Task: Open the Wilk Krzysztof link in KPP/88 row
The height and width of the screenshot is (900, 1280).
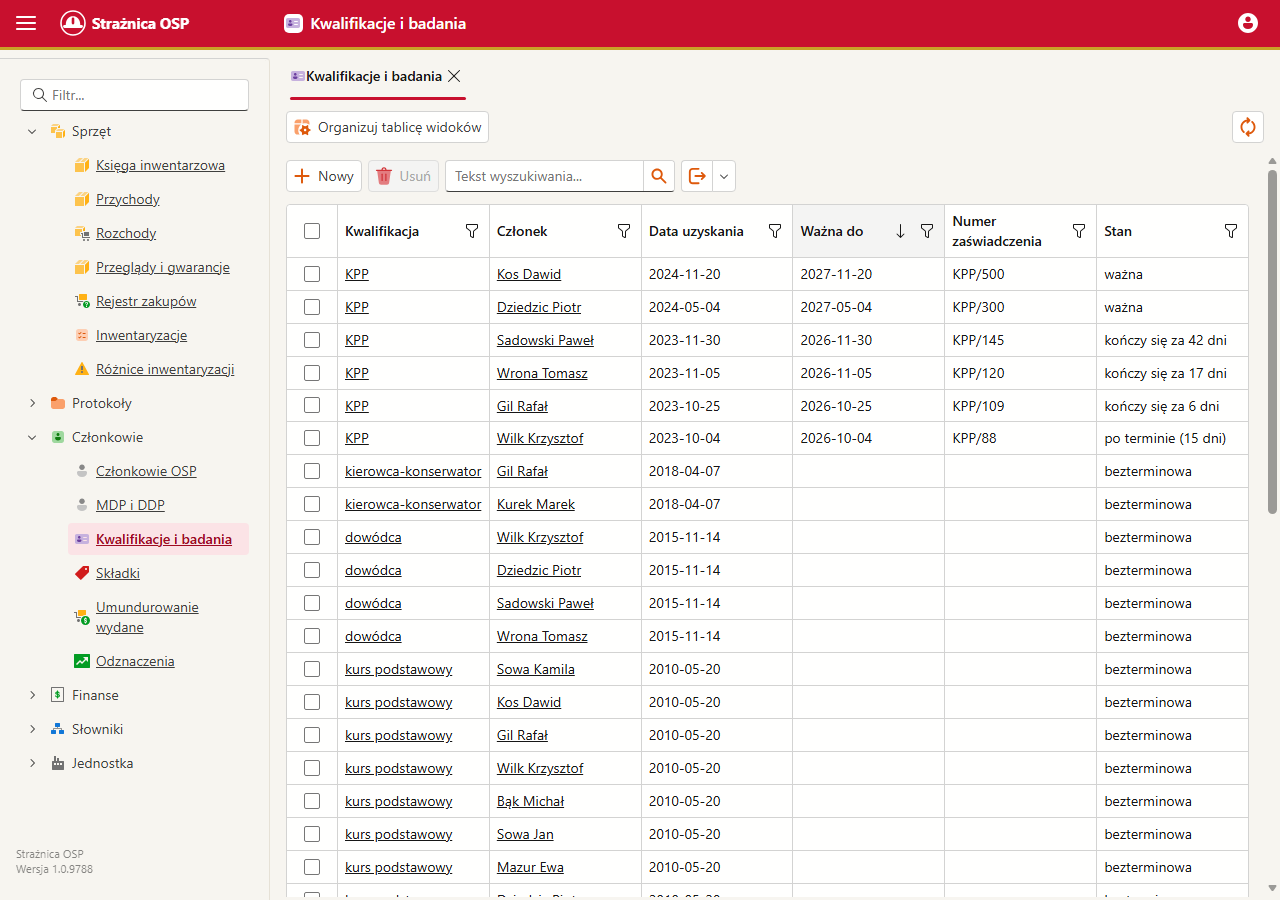Action: [540, 438]
